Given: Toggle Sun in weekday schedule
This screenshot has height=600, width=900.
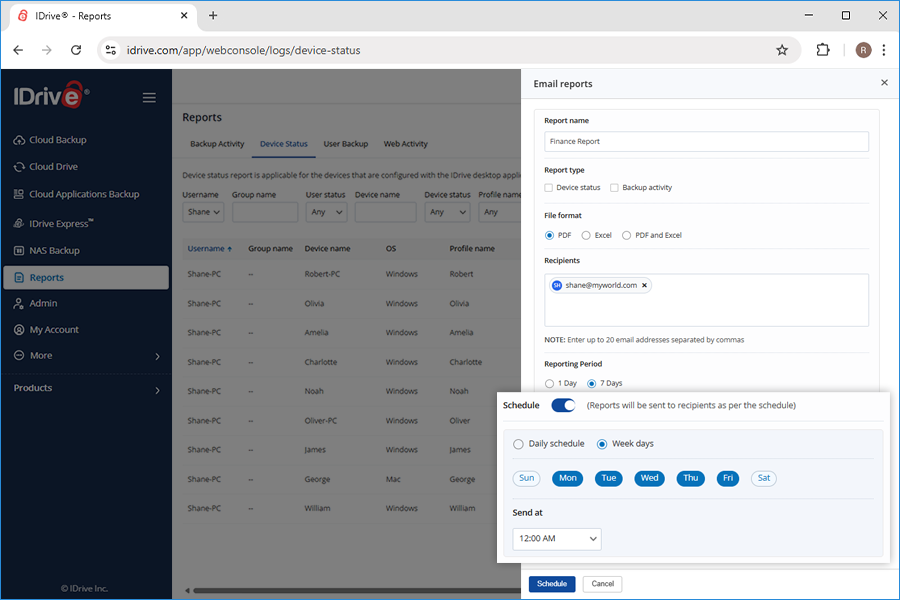Looking at the screenshot, I should [x=526, y=478].
